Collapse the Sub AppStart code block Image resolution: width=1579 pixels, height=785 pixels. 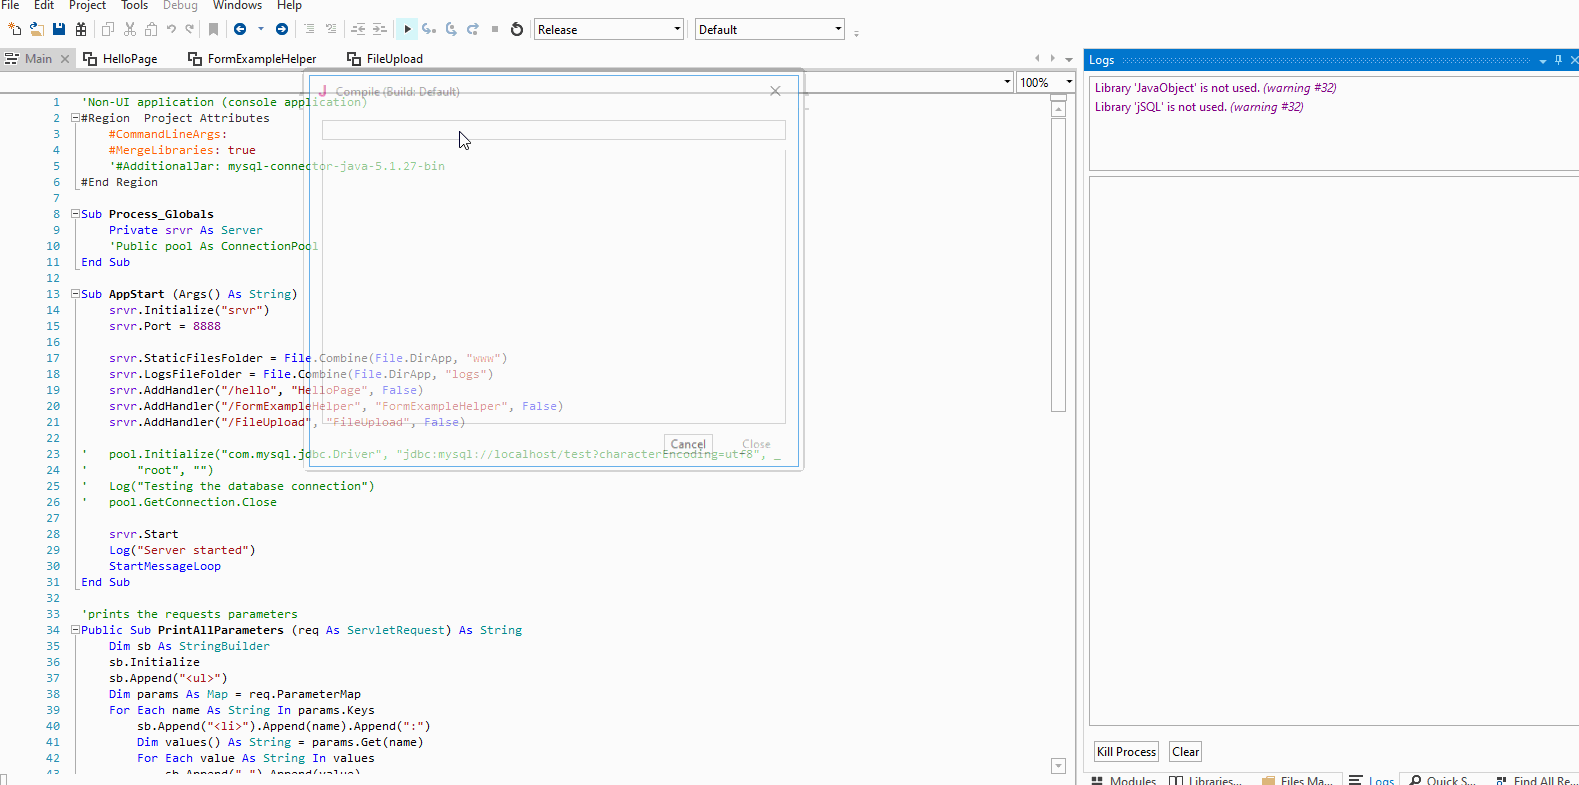click(x=75, y=294)
